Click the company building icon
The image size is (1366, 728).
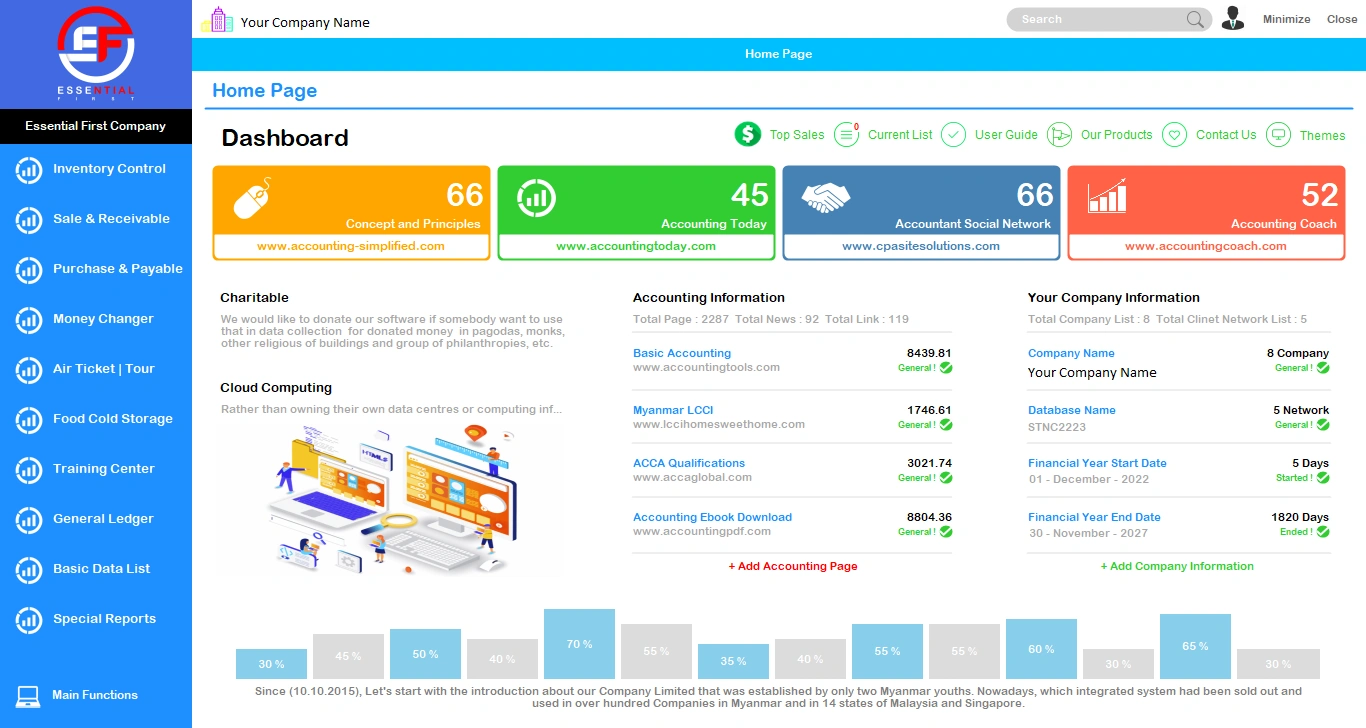click(x=217, y=20)
